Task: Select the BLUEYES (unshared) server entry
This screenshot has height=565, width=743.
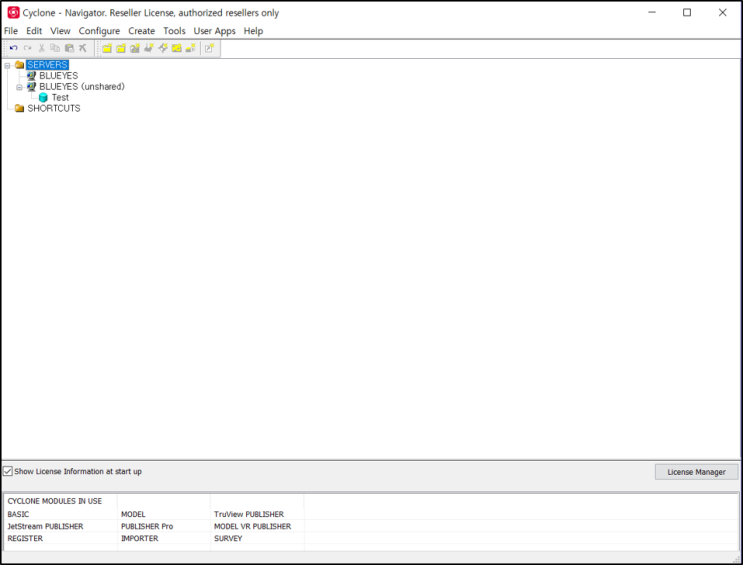Action: (x=82, y=86)
